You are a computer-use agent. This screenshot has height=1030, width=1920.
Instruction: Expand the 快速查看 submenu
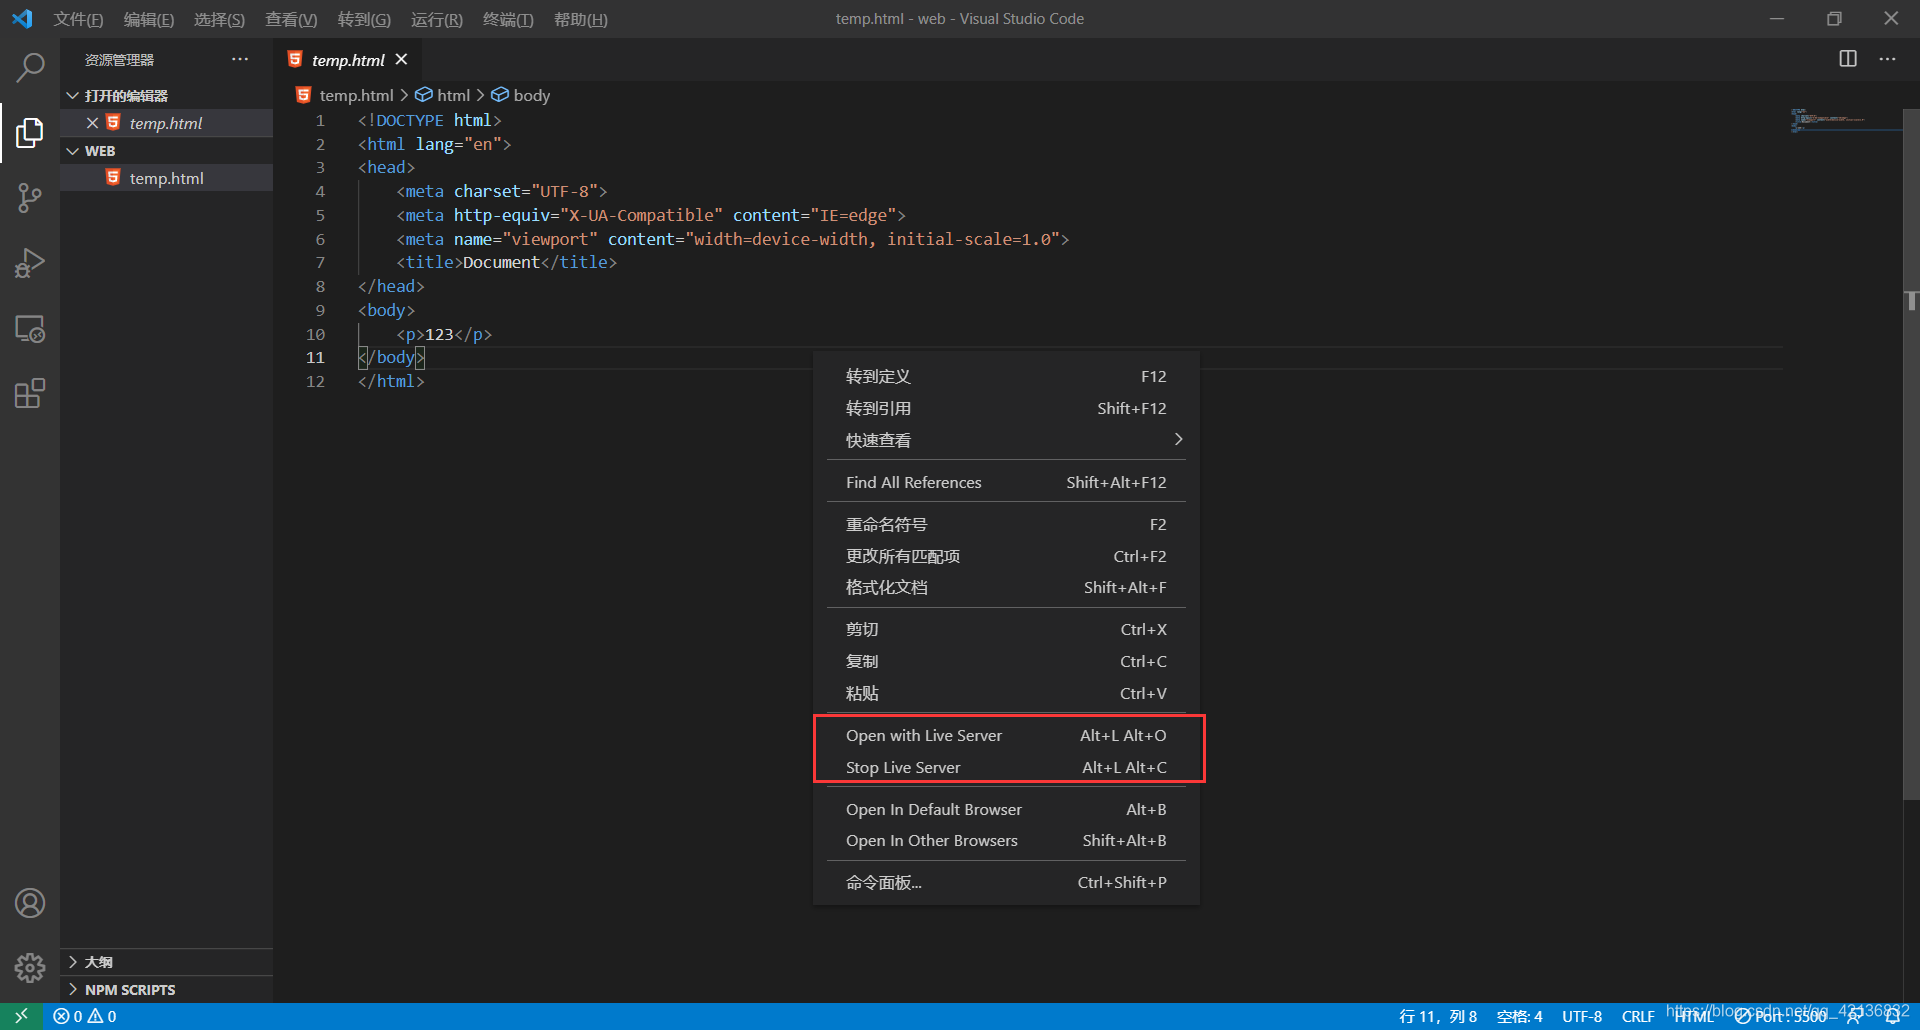[1006, 440]
